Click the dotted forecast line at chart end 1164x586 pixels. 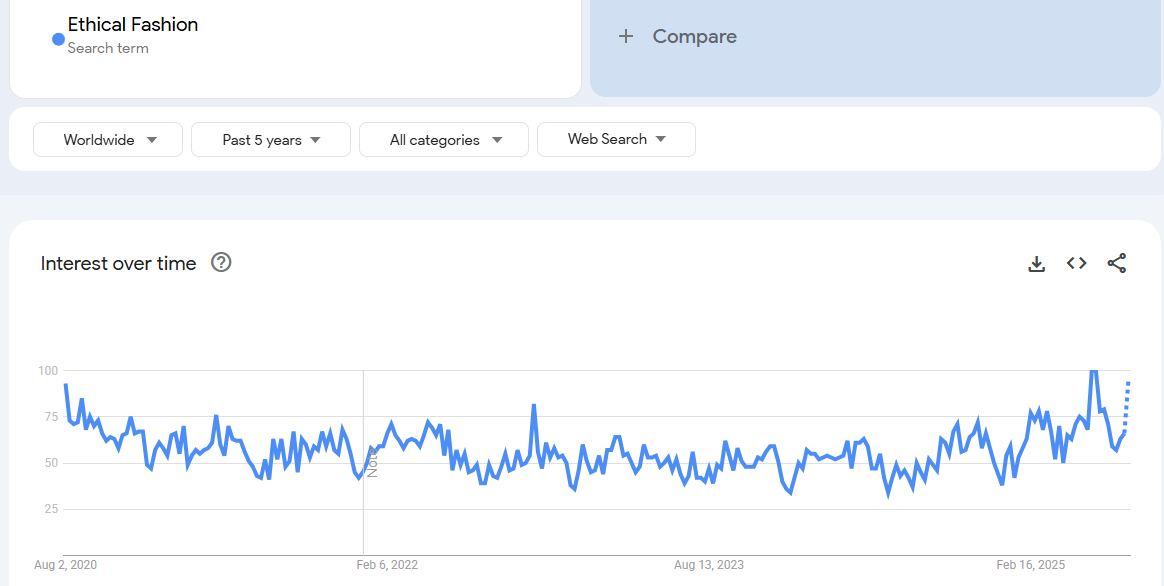(1127, 400)
